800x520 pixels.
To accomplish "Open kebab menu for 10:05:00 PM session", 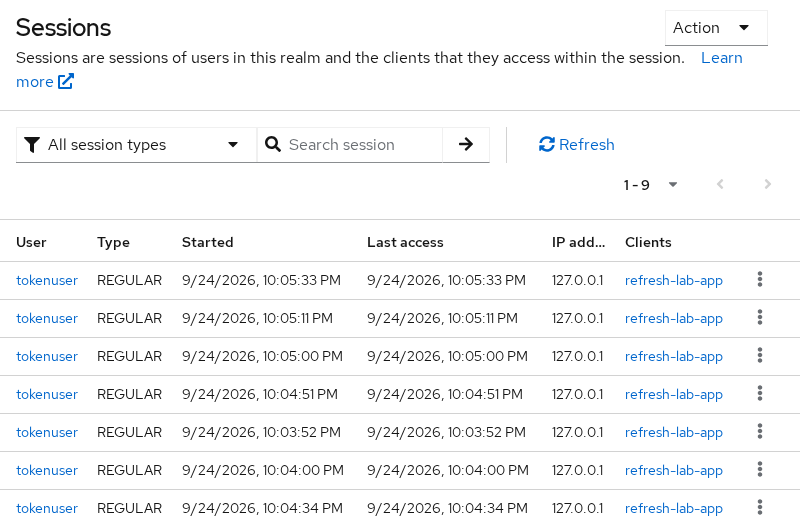I will click(x=760, y=356).
